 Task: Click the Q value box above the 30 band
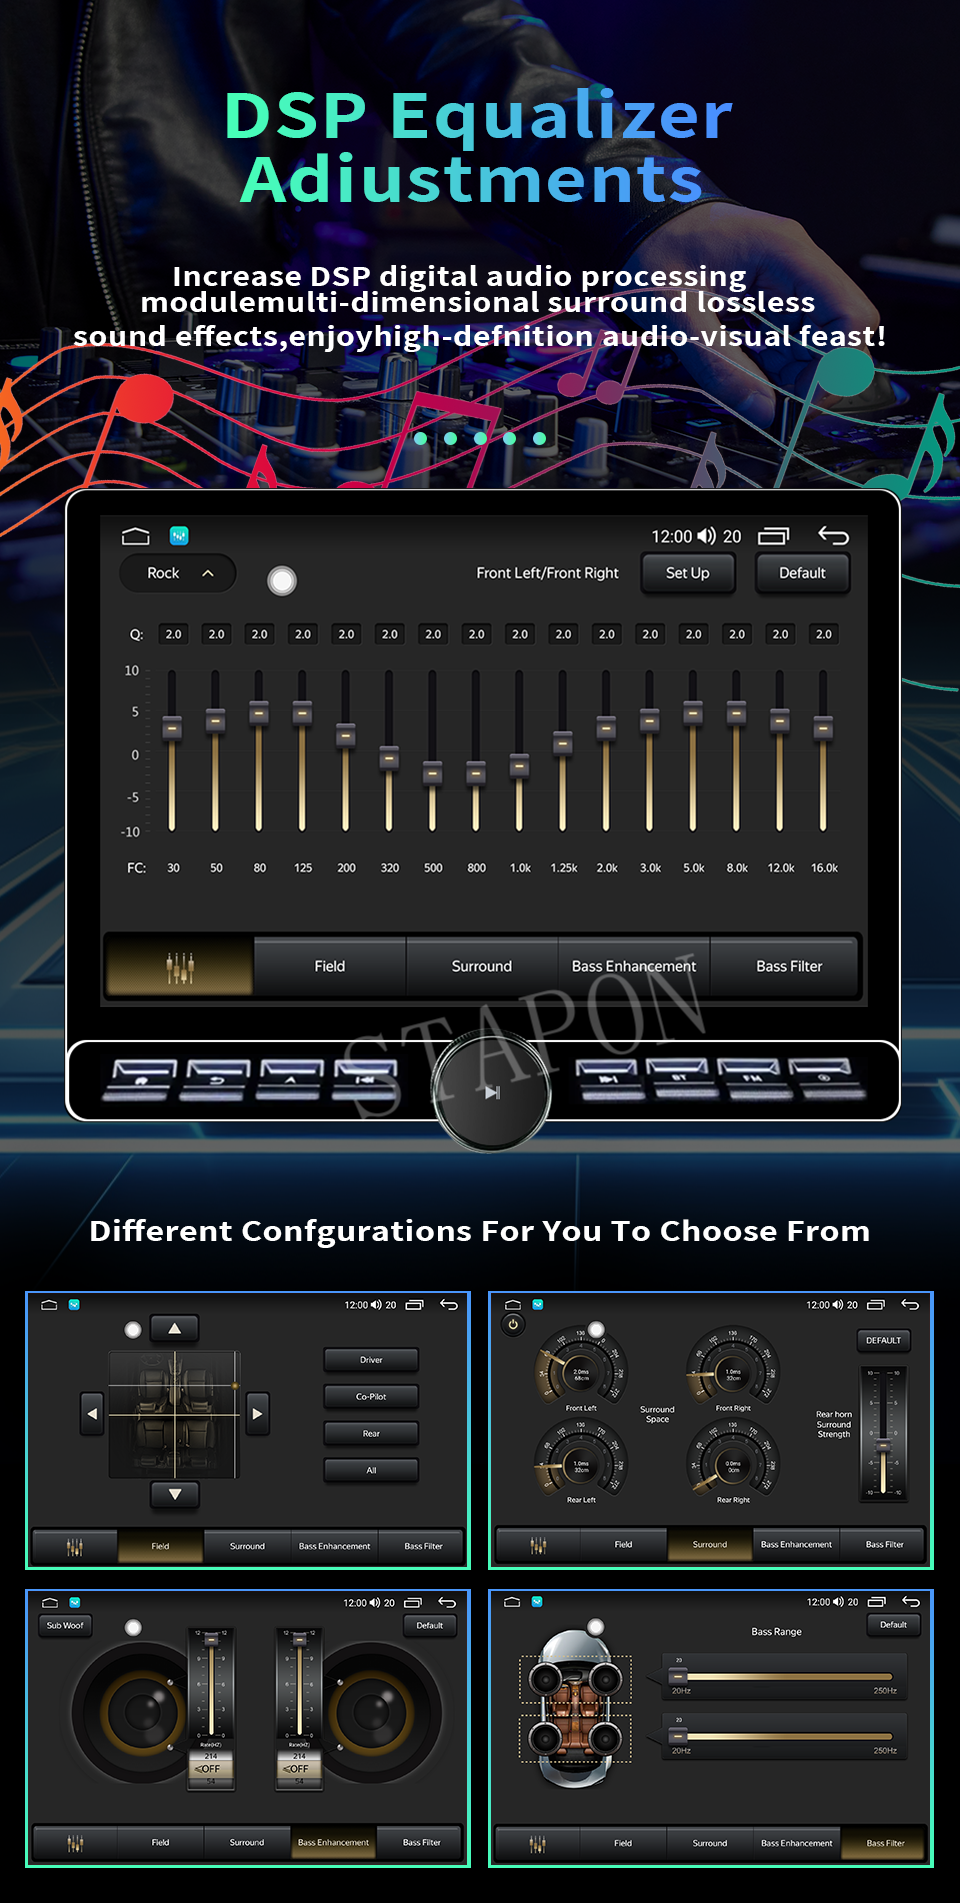173,634
